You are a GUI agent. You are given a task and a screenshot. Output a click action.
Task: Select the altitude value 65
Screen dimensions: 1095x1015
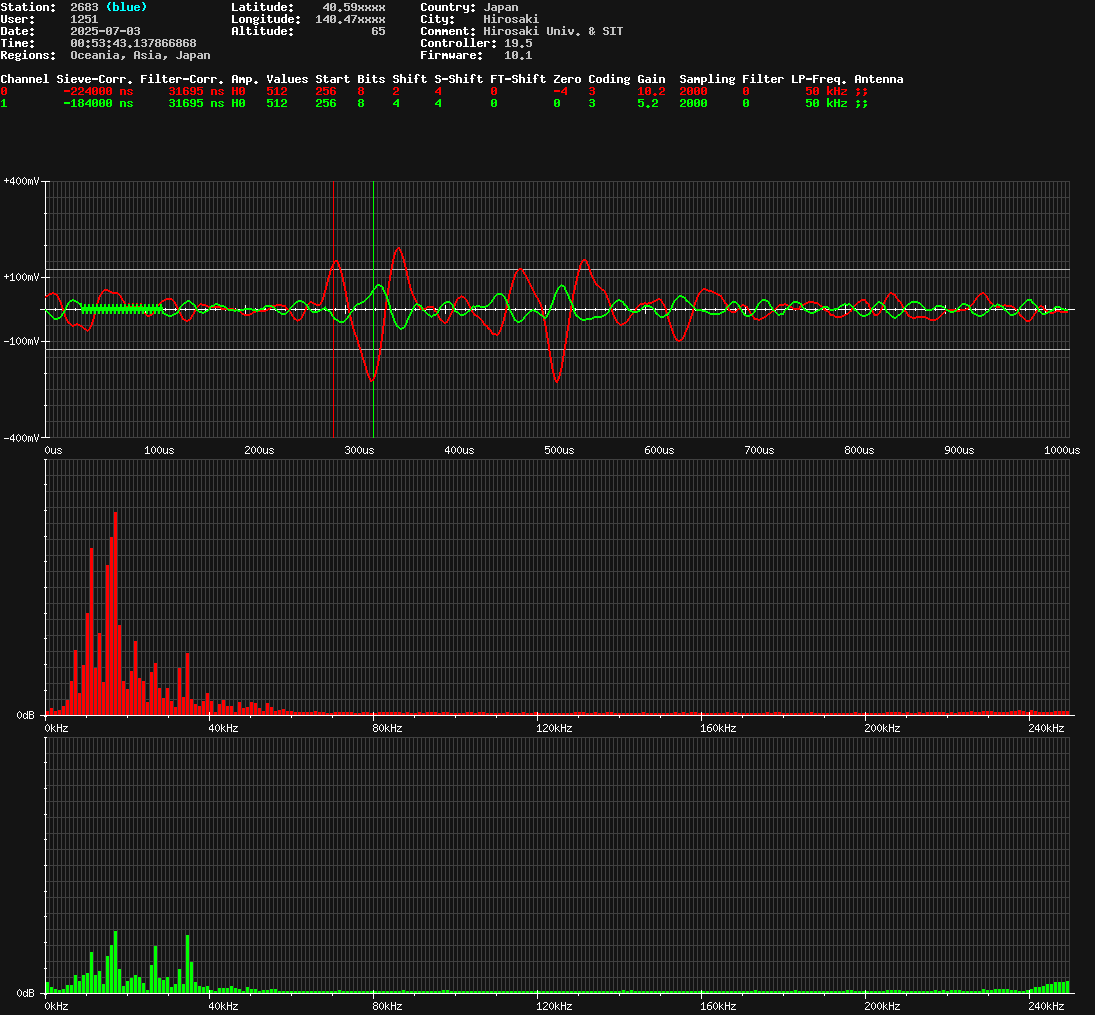(378, 31)
